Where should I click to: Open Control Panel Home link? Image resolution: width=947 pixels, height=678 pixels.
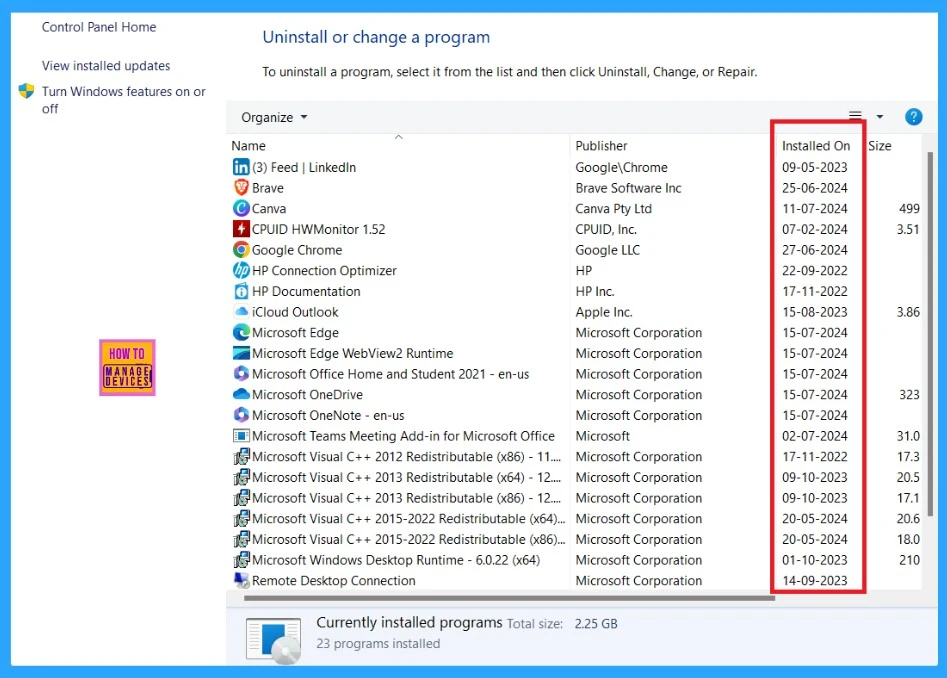pos(99,27)
